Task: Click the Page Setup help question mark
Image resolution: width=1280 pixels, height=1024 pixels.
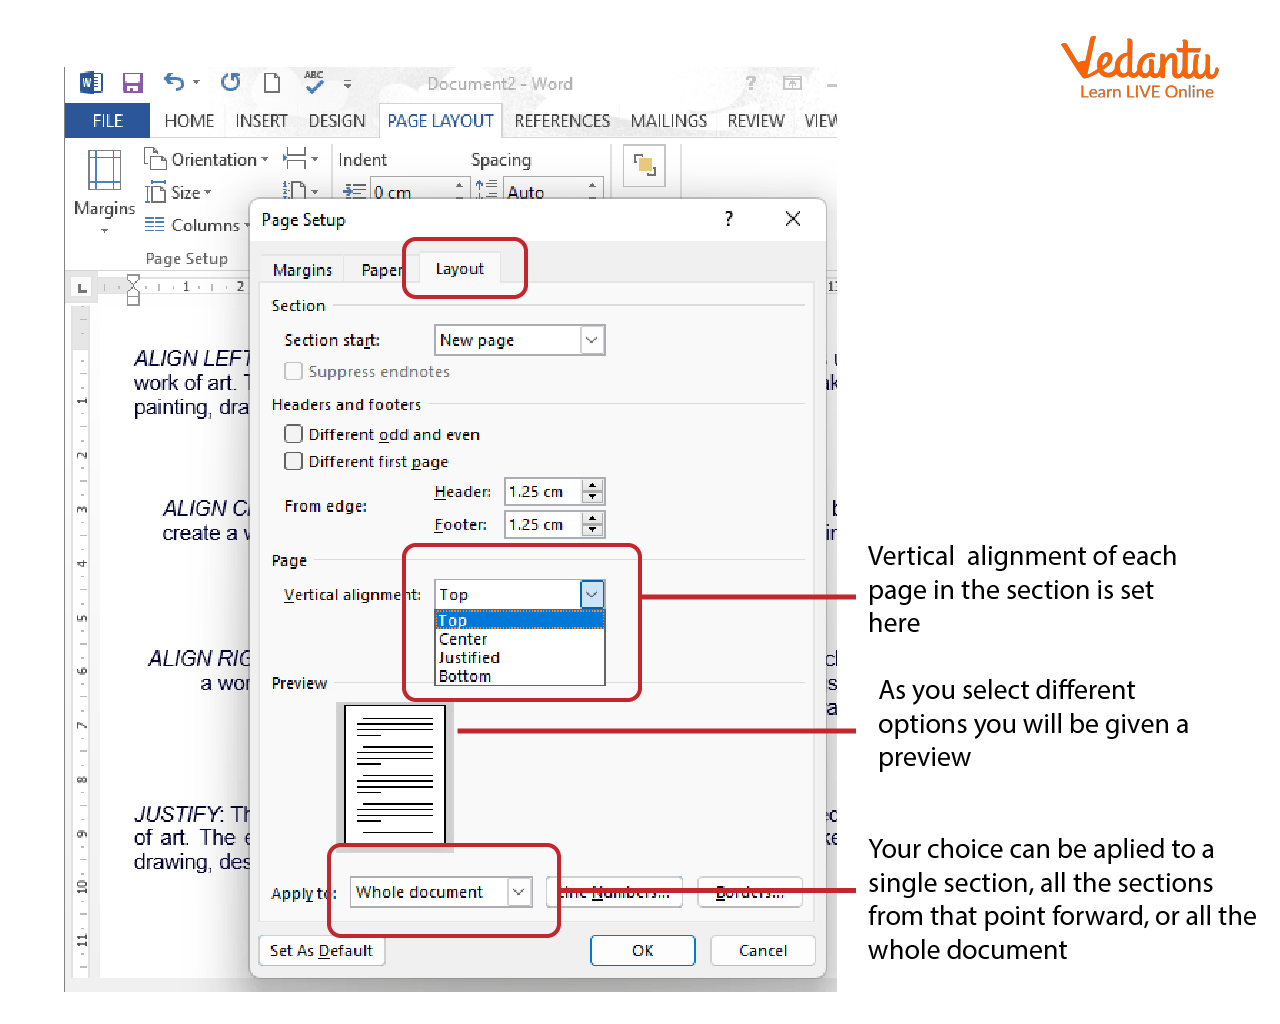Action: (x=728, y=219)
